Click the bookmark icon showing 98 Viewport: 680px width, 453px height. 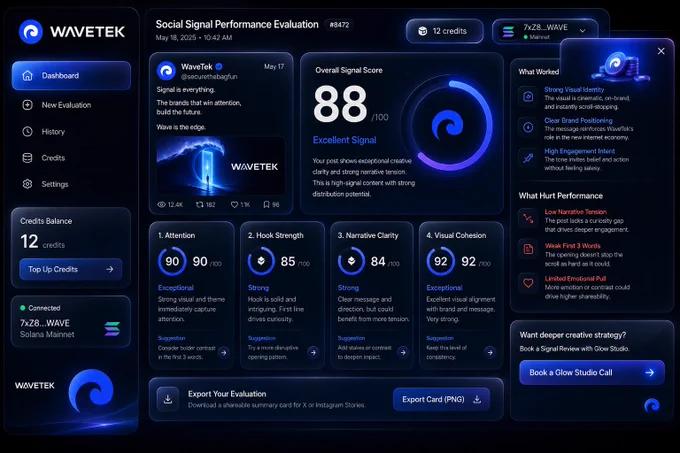(266, 205)
